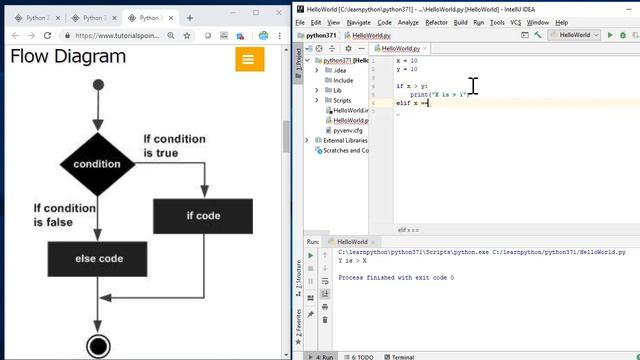Open a new Chrome tab with plus

pyautogui.click(x=190, y=18)
